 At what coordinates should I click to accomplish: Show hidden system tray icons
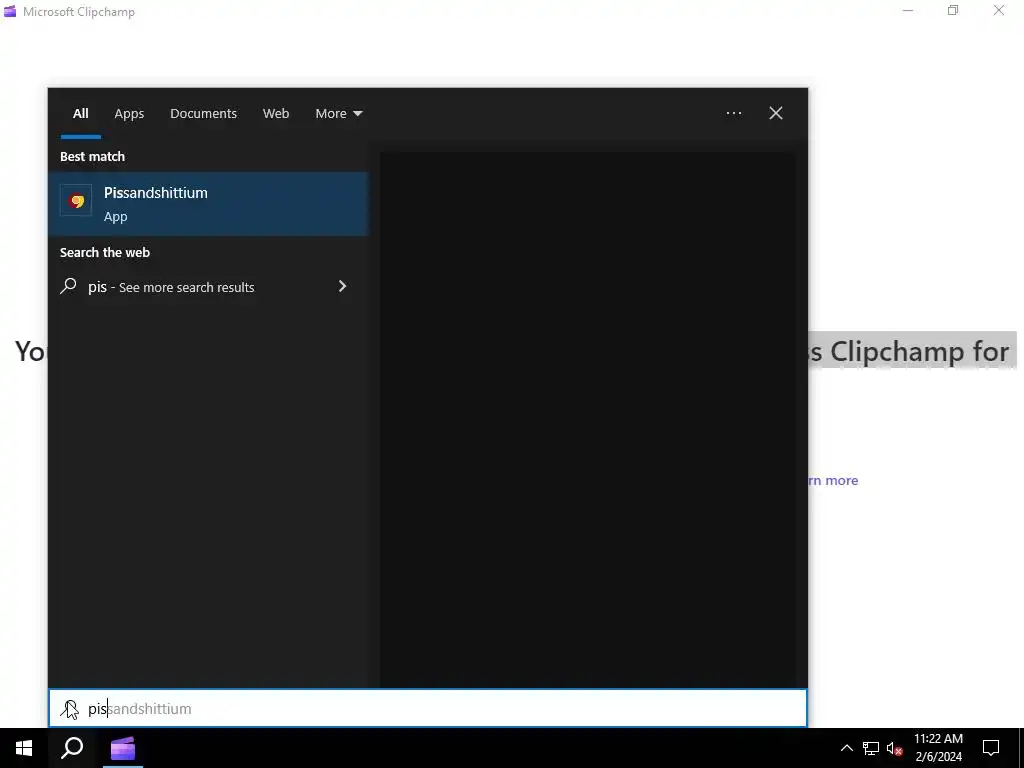846,748
